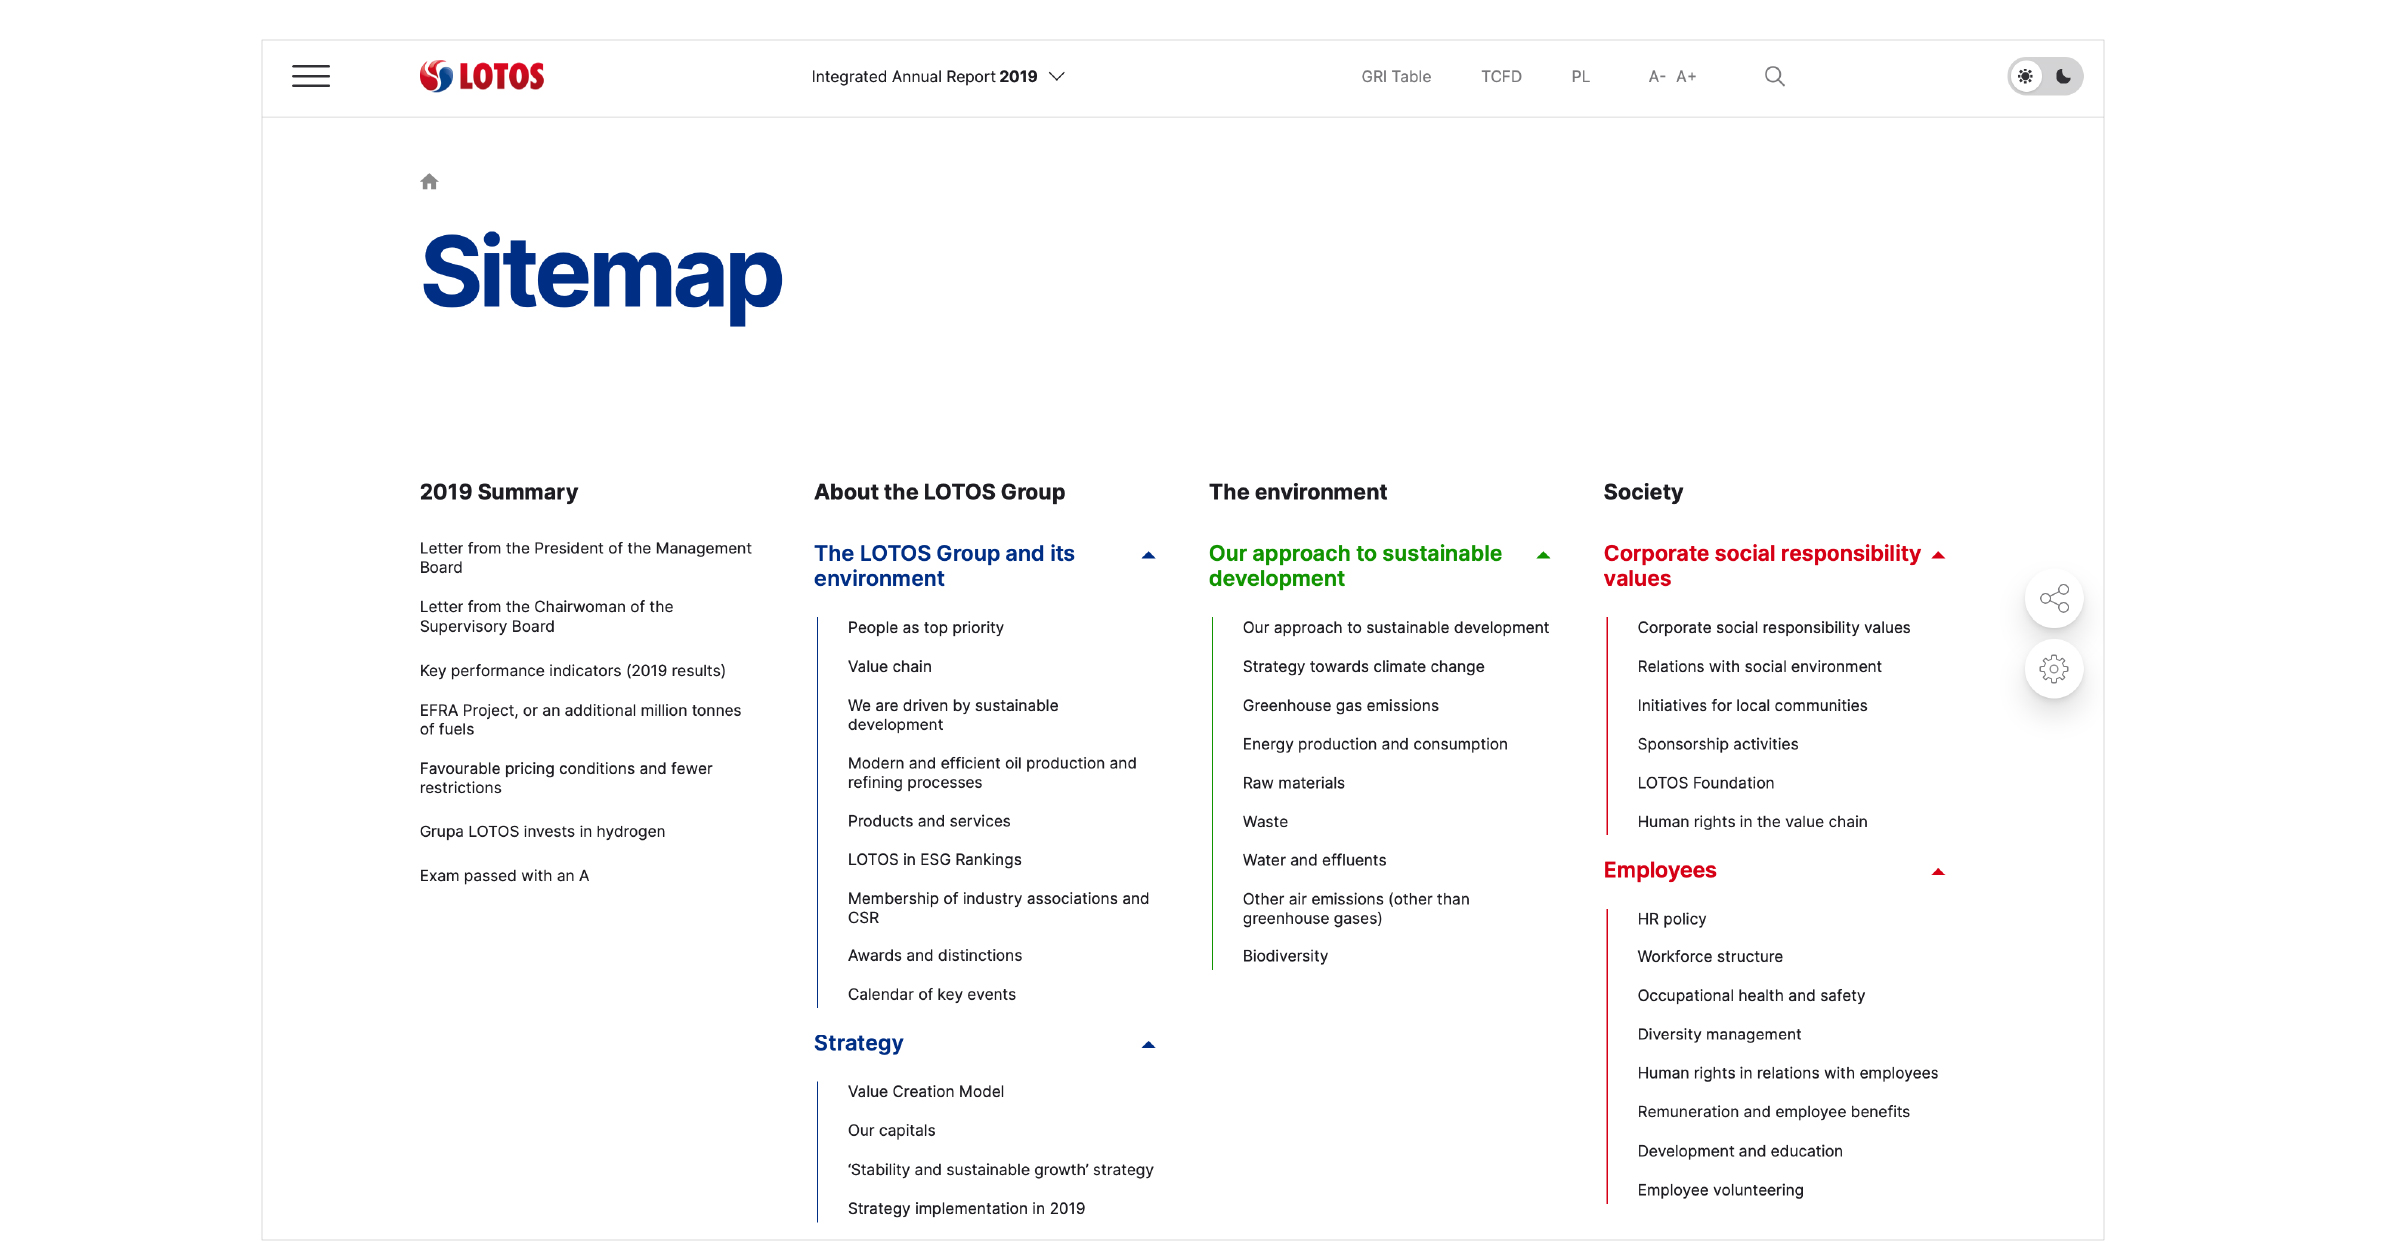Open Human rights in the value chain
Image resolution: width=2382 pixels, height=1242 pixels.
(1753, 822)
